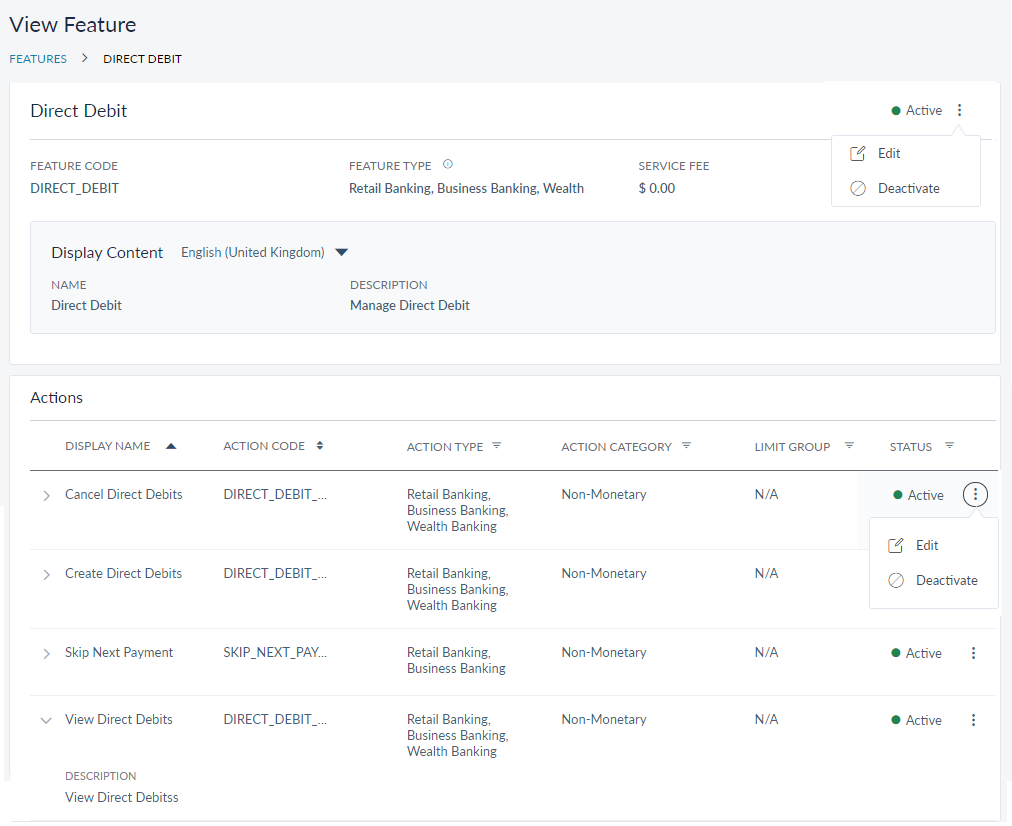Click the Feature Type info icon
The image size is (1012, 826).
point(448,165)
